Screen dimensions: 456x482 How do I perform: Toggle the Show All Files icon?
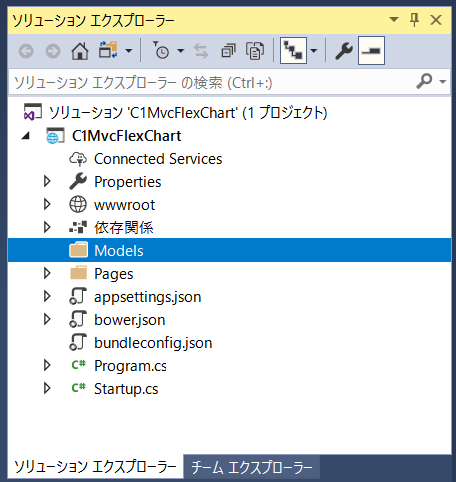pyautogui.click(x=255, y=51)
